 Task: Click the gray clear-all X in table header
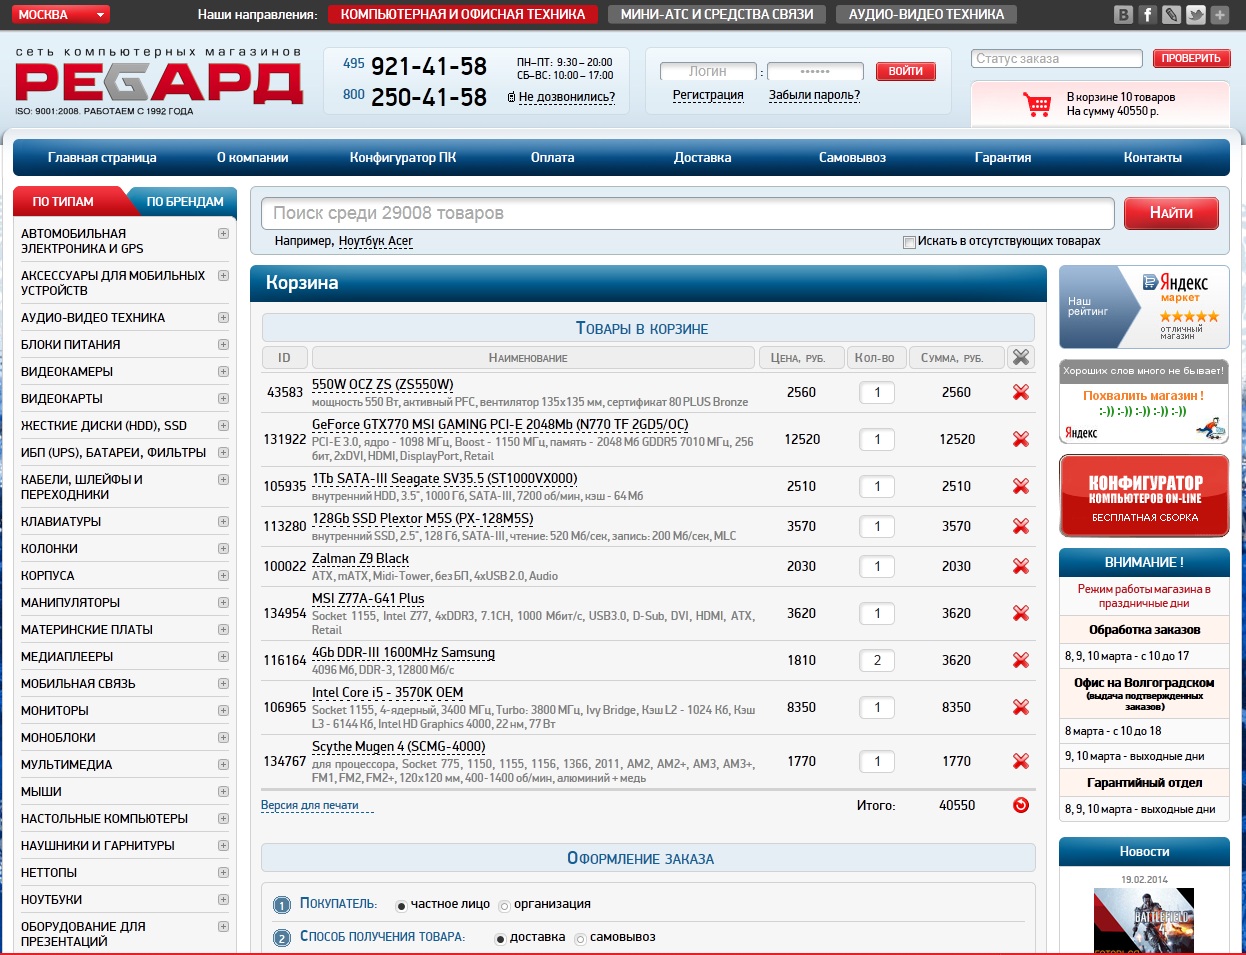point(1020,357)
